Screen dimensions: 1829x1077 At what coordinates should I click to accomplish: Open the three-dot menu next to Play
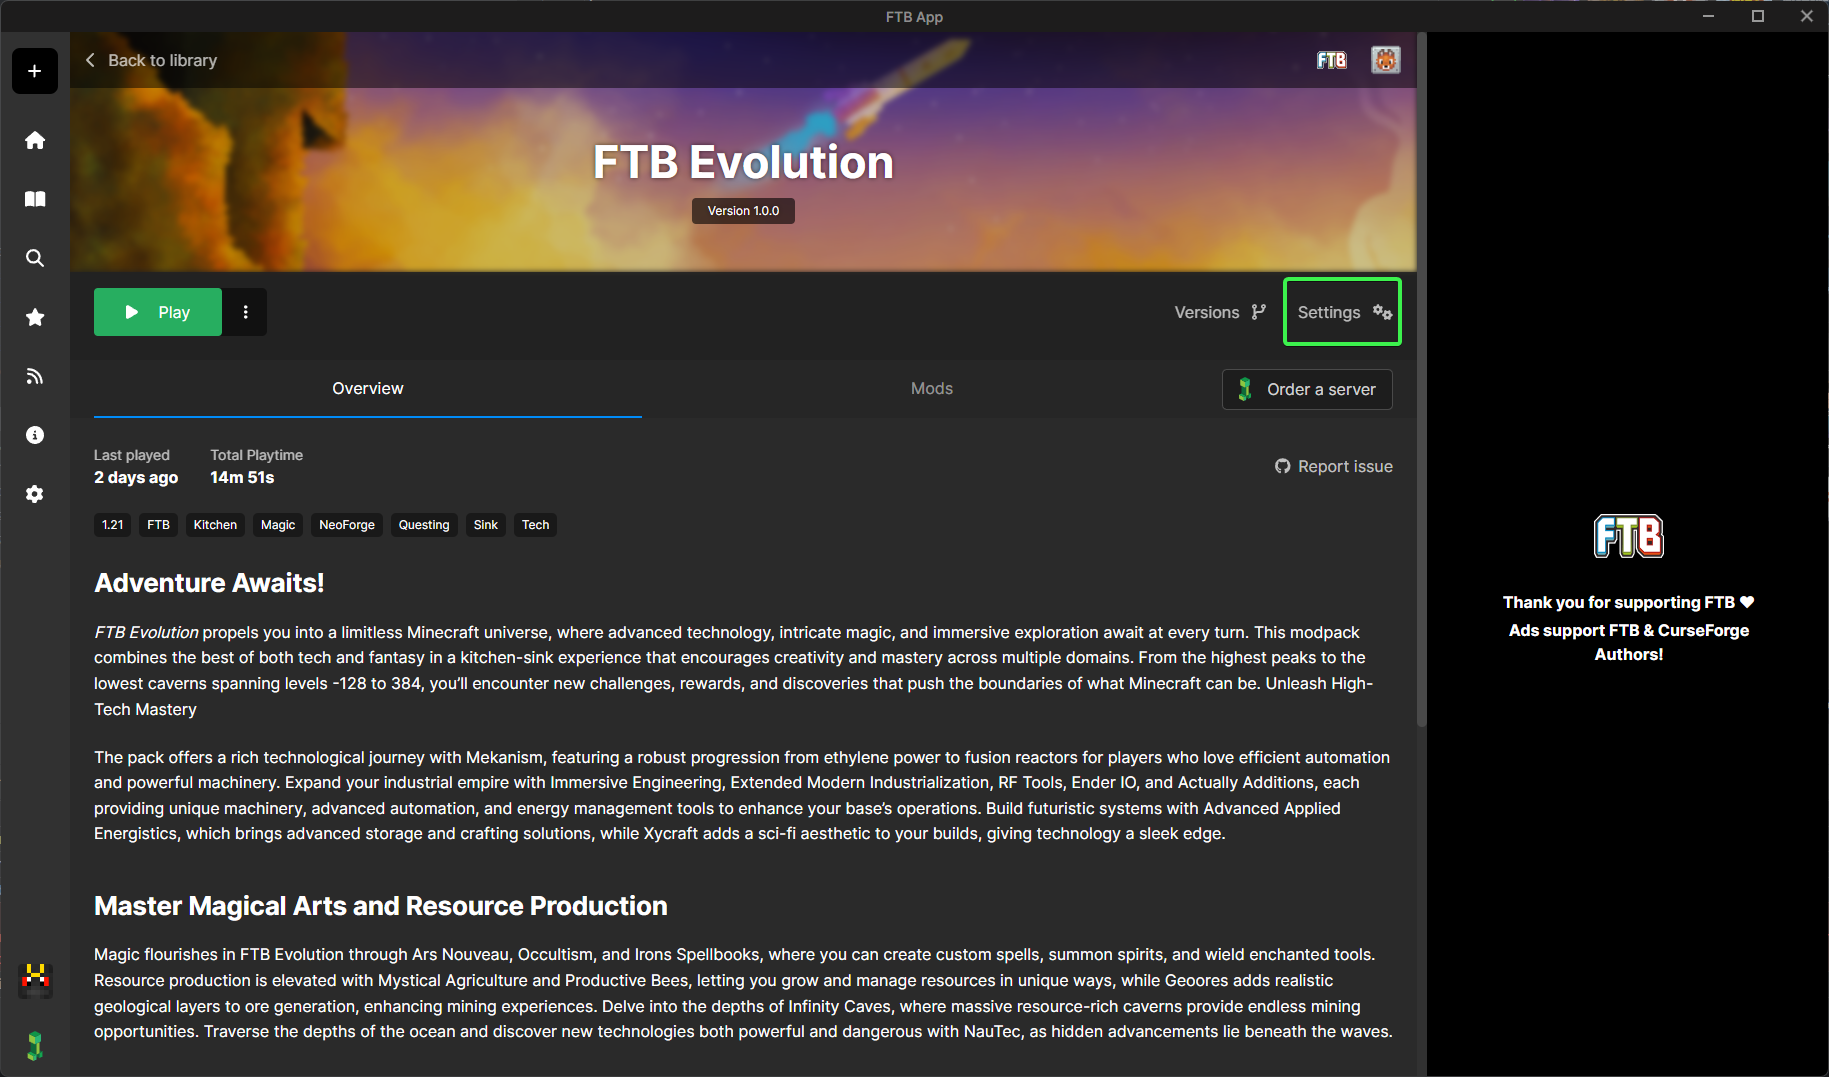tap(245, 312)
